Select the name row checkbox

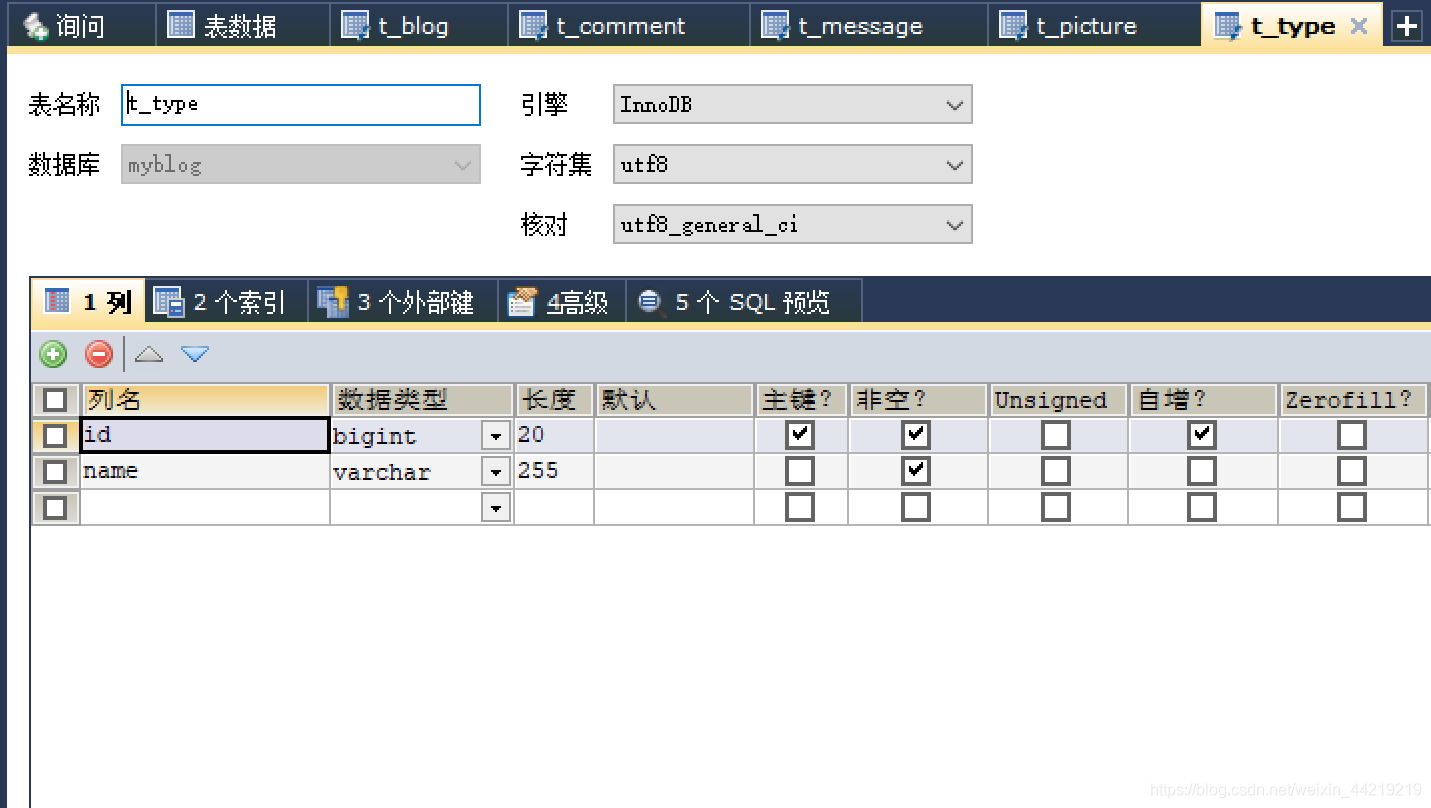[55, 472]
